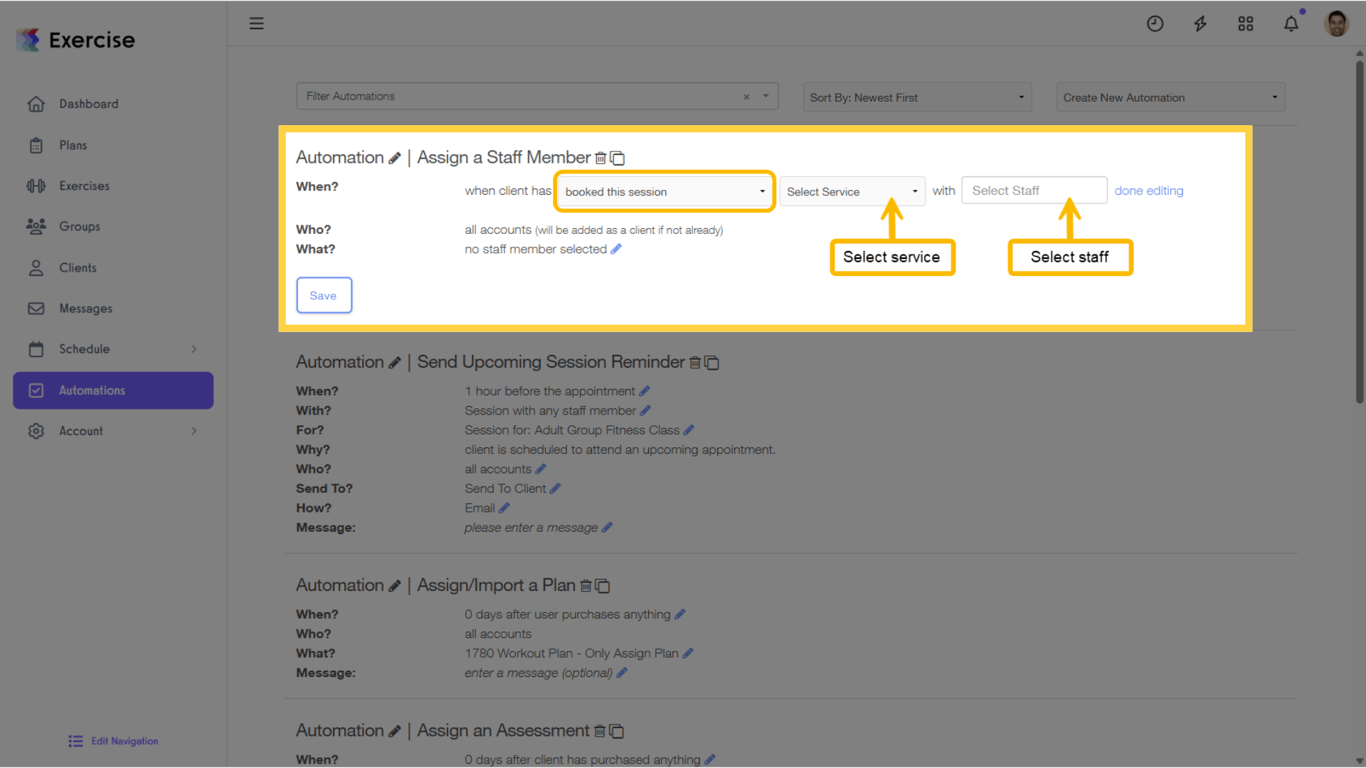View notifications via the bell icon

pyautogui.click(x=1291, y=23)
